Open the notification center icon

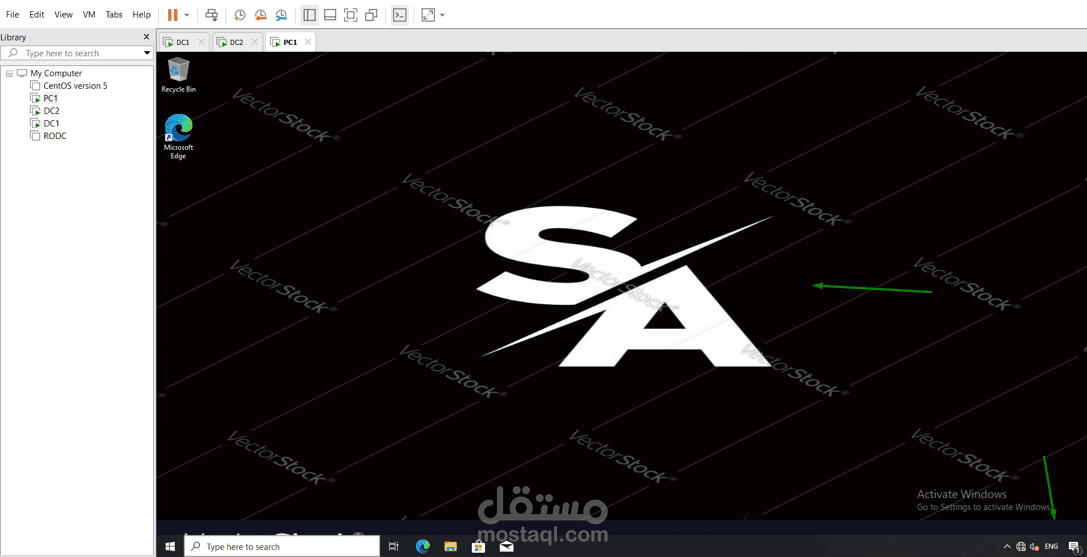(1073, 547)
